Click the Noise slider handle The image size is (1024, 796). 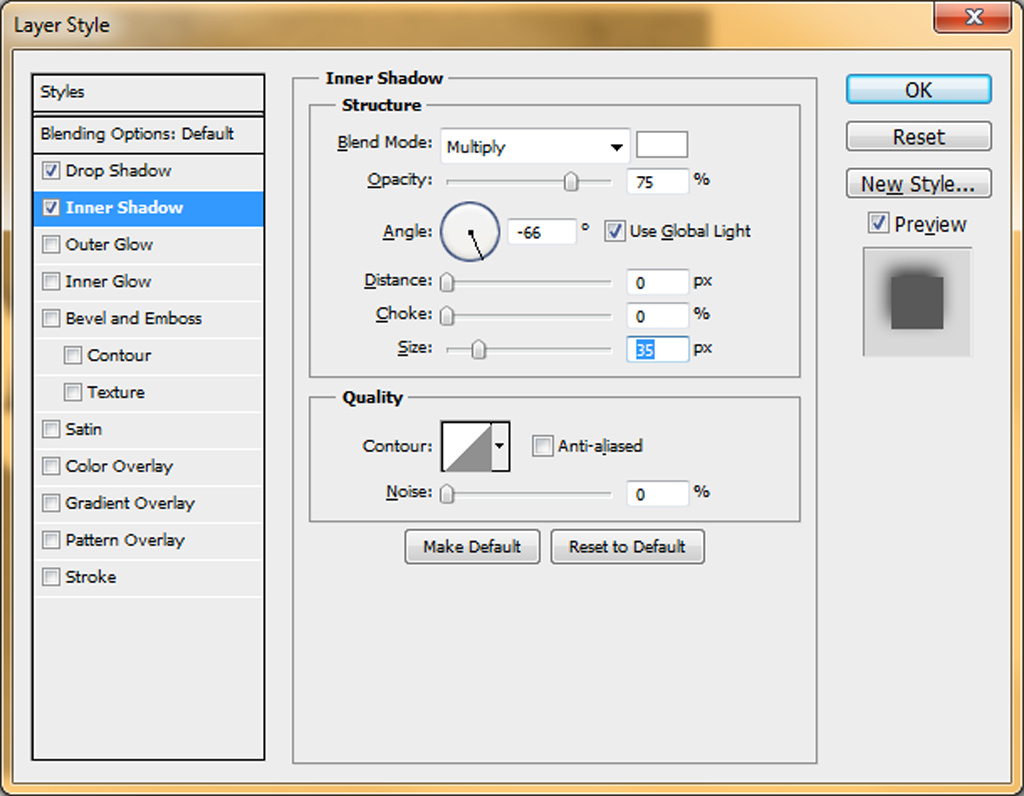[447, 494]
